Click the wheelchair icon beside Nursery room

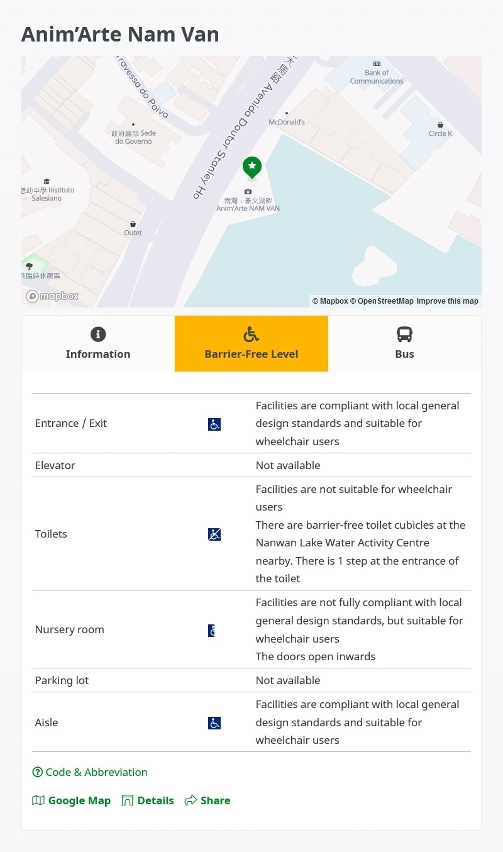(212, 630)
